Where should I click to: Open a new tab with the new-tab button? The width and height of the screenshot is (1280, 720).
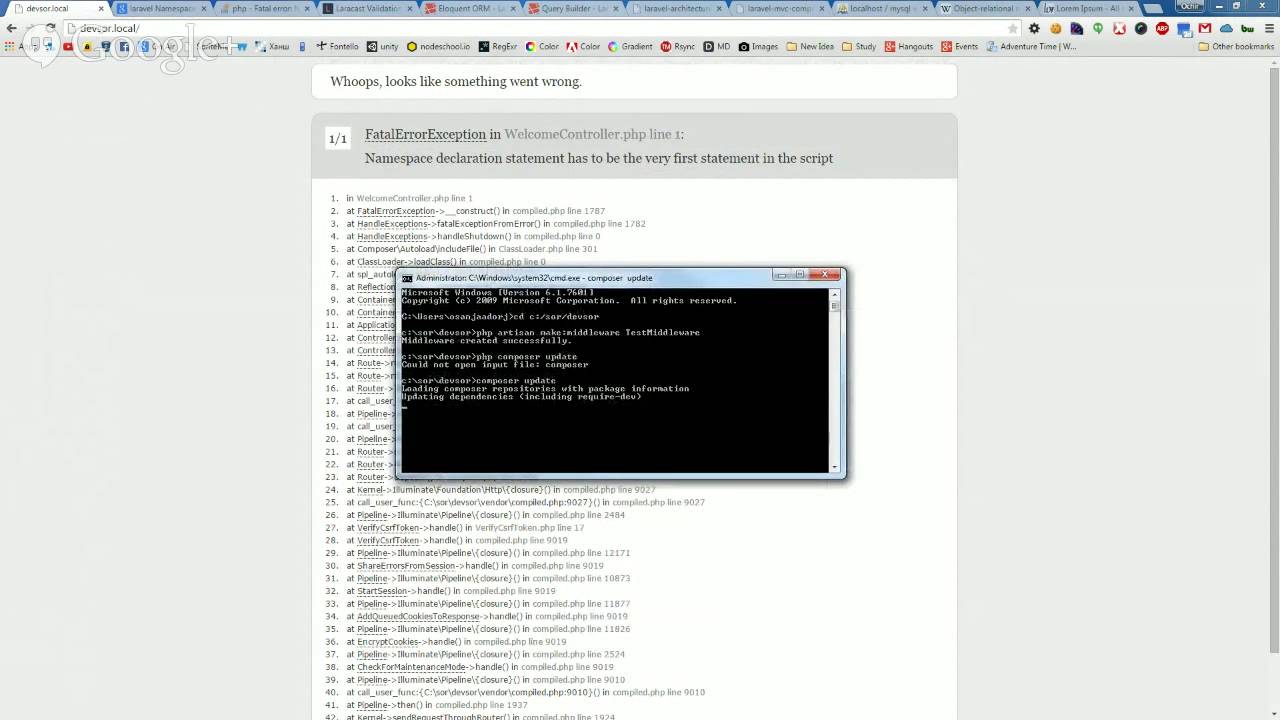click(1152, 9)
